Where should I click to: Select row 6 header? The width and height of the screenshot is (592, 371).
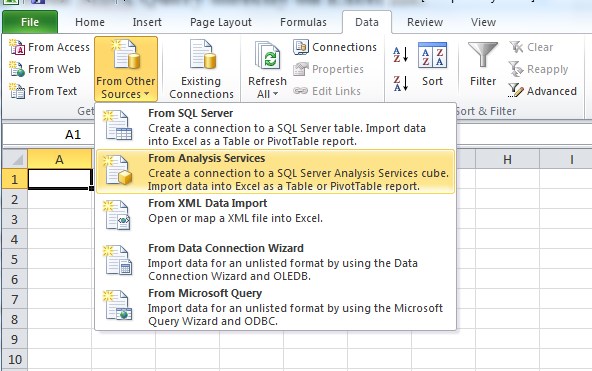coord(15,279)
